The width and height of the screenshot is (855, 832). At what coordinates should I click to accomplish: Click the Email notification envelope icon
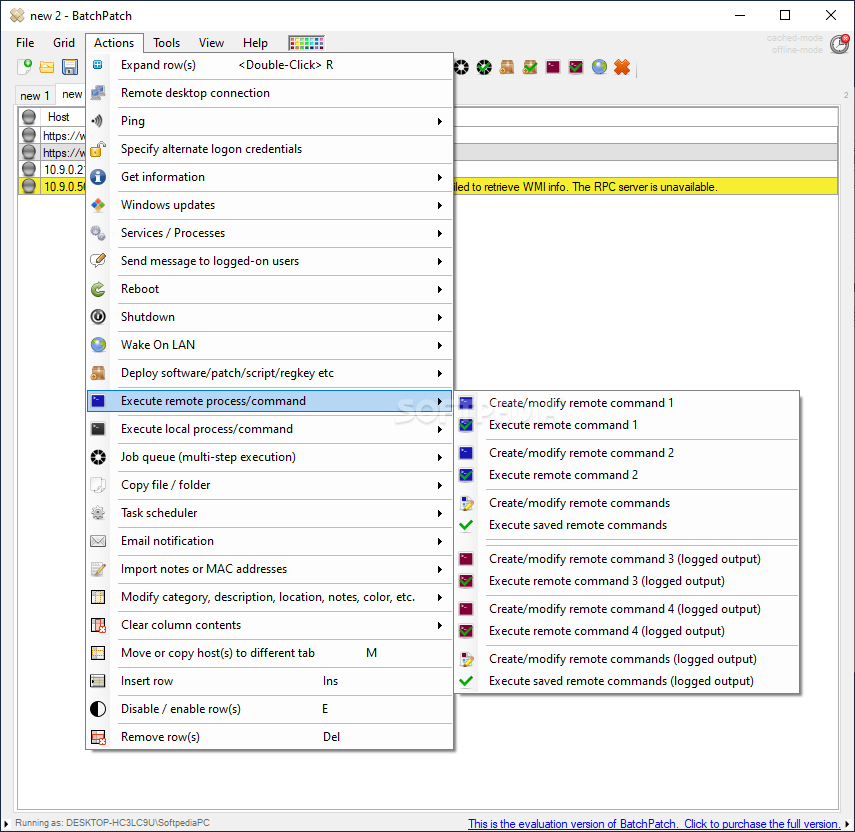pos(98,541)
